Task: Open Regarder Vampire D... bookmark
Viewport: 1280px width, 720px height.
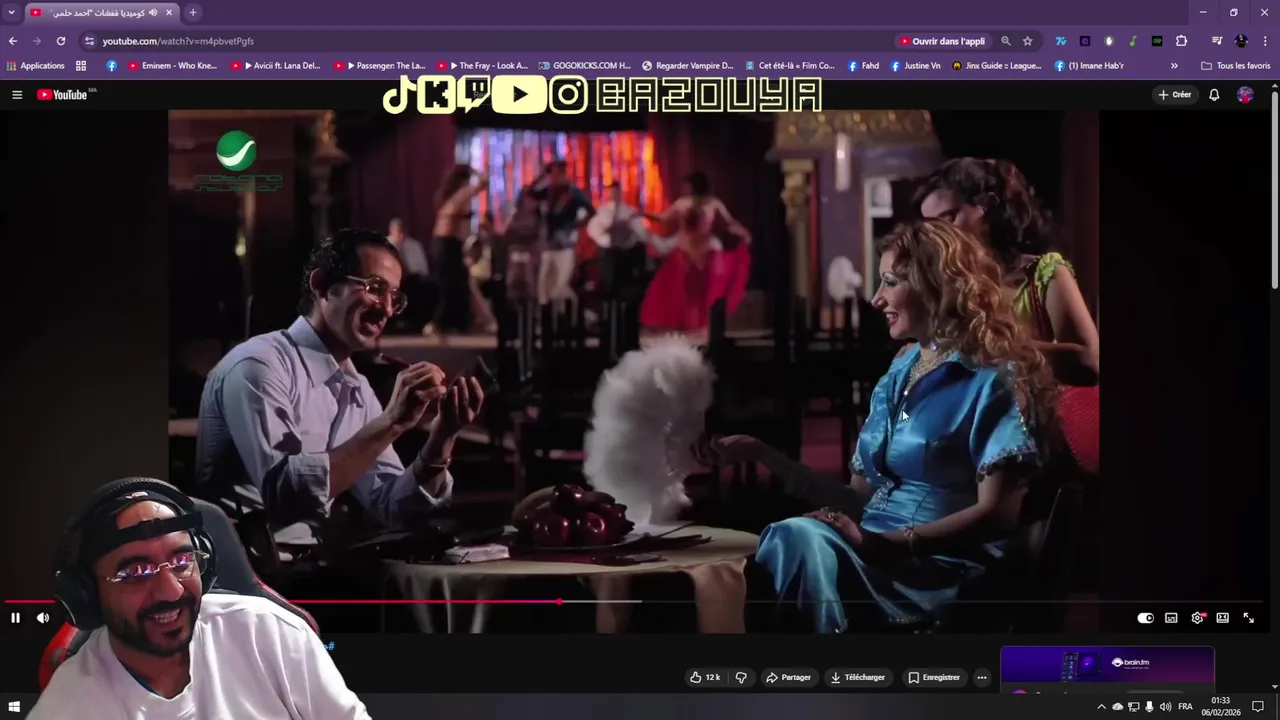Action: (688, 66)
